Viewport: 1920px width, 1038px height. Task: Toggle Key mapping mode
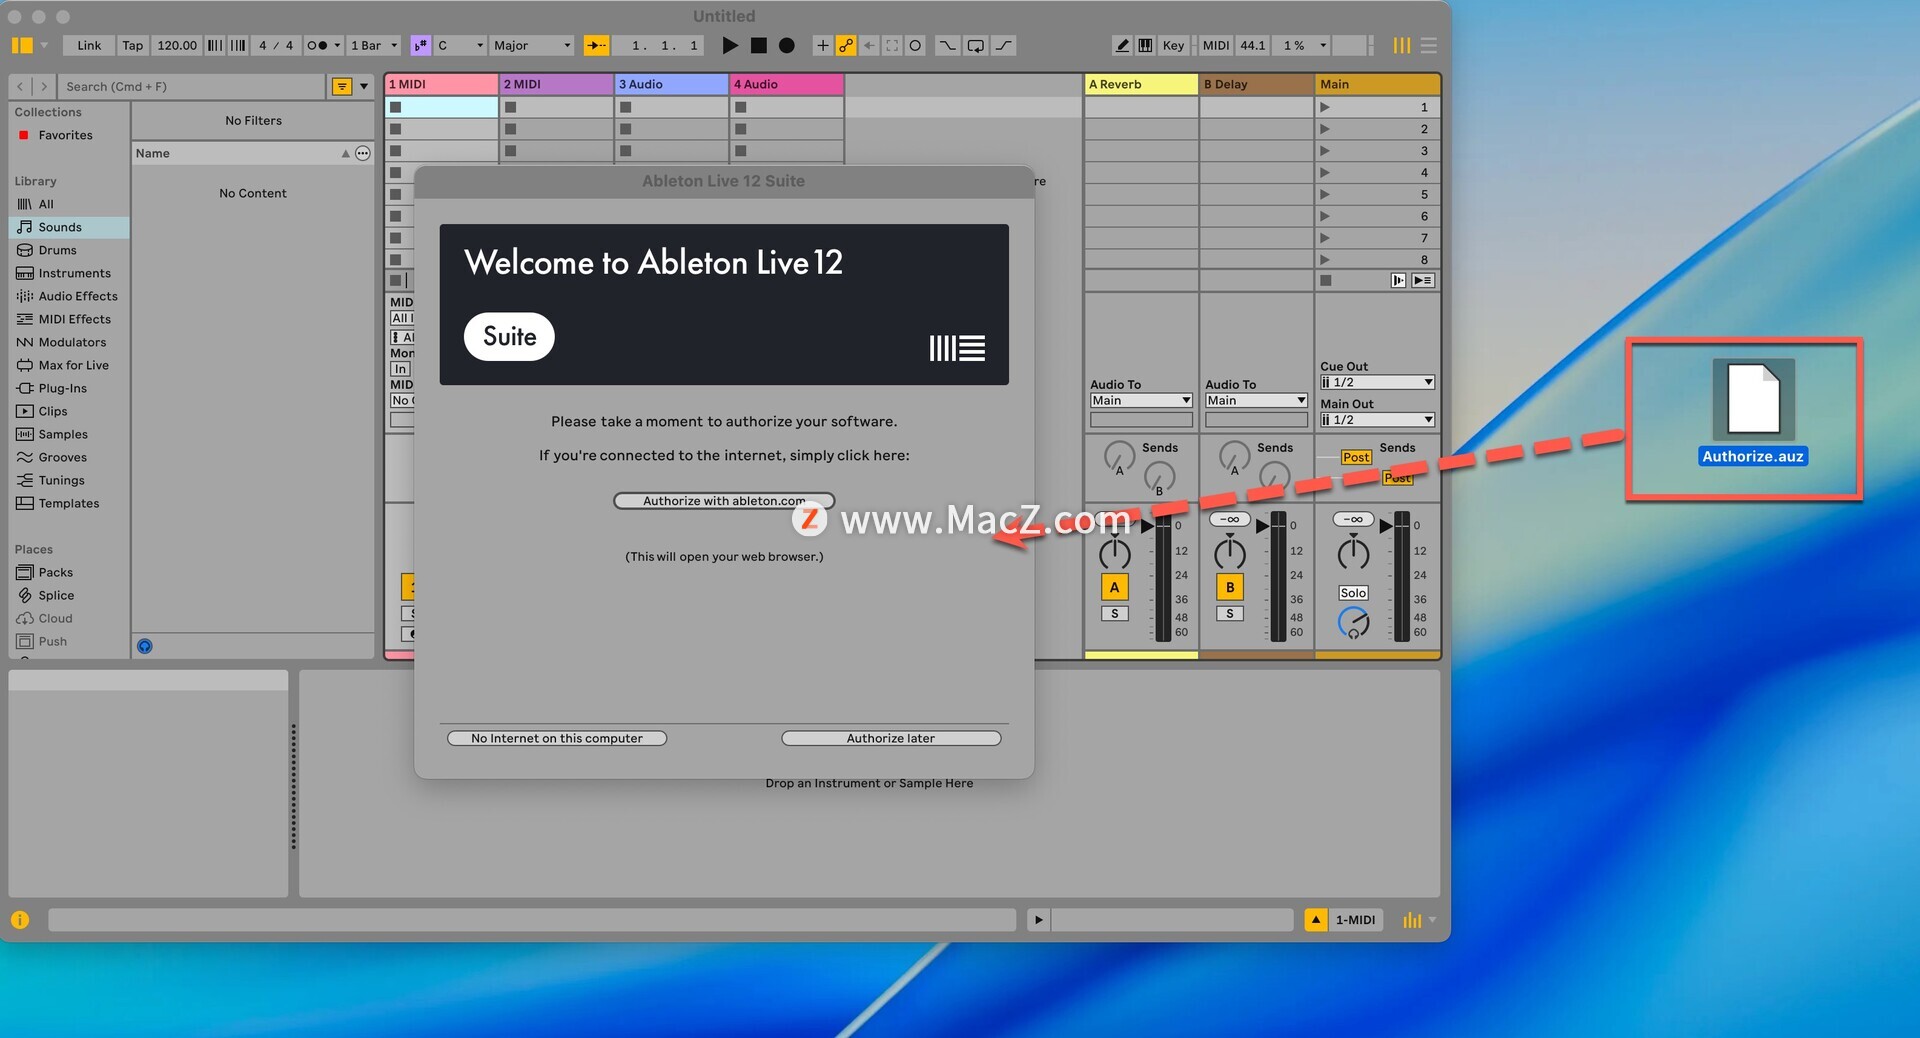tap(1173, 45)
